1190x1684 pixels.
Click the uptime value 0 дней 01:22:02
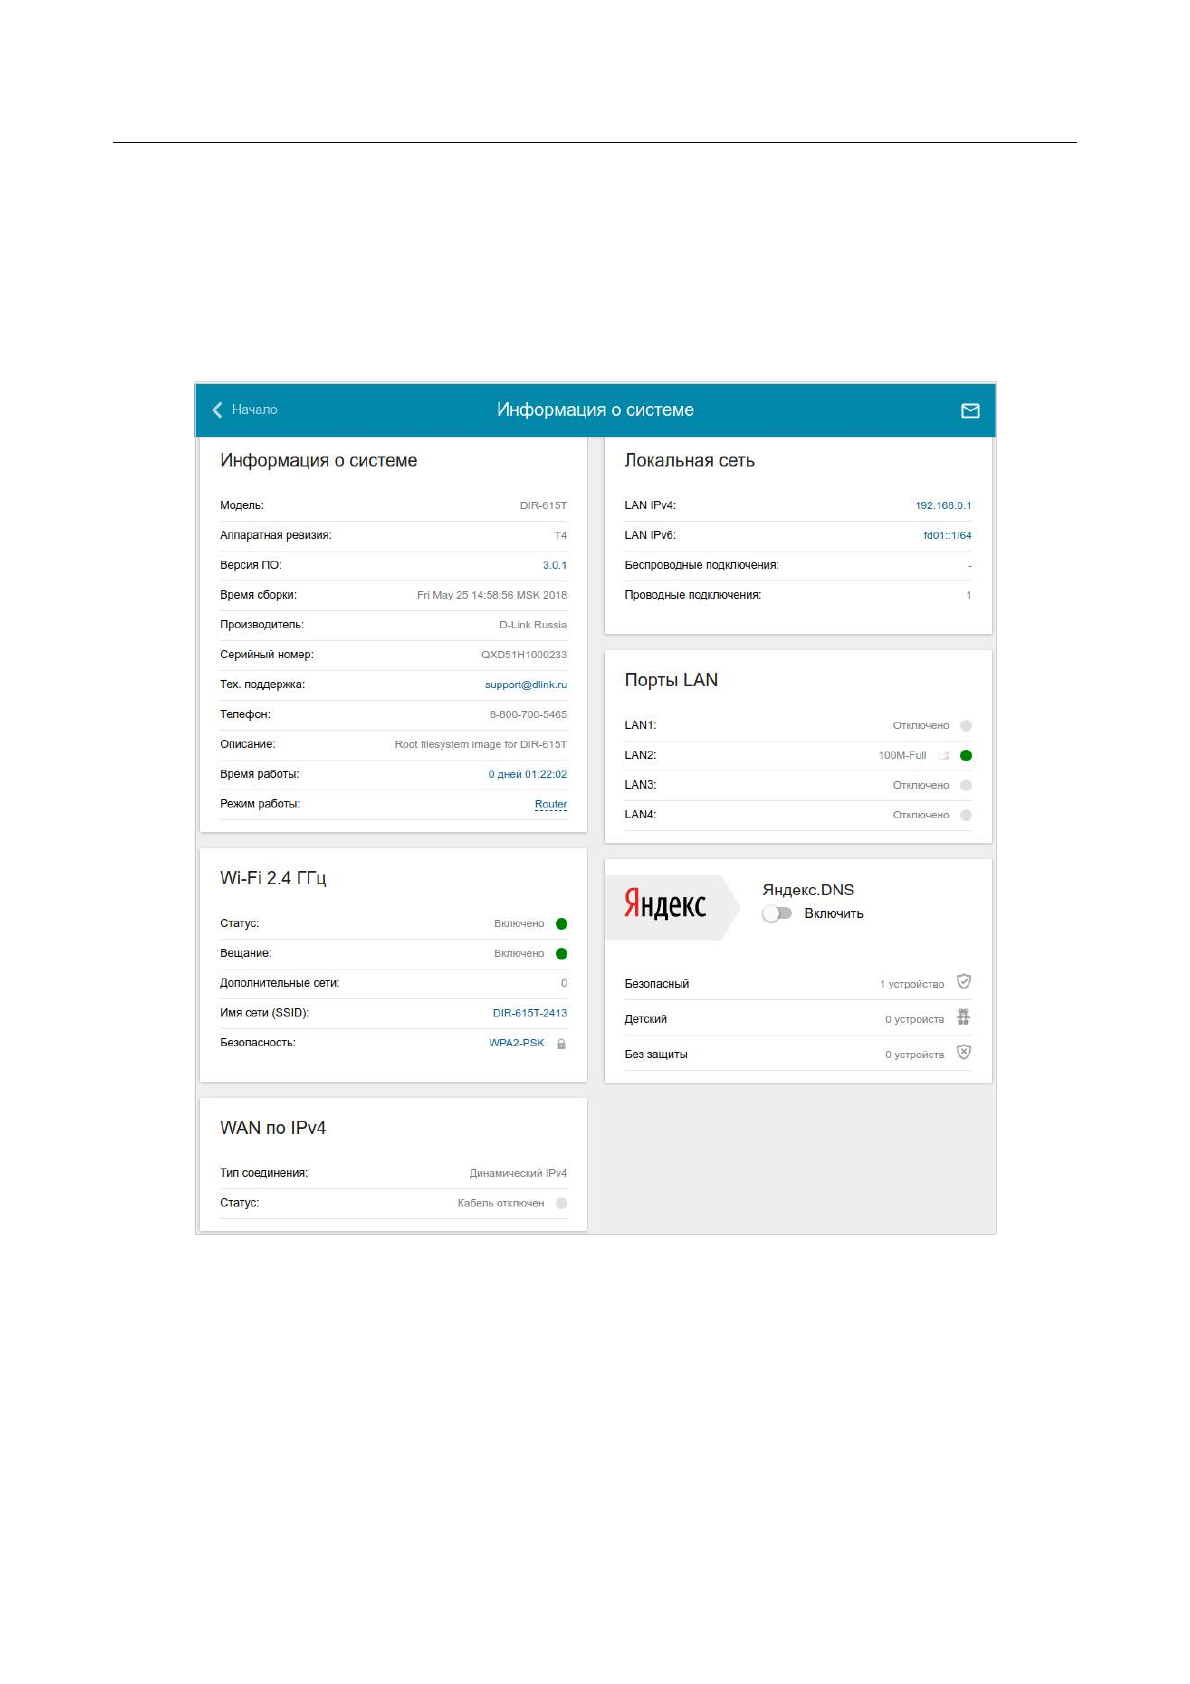point(527,774)
